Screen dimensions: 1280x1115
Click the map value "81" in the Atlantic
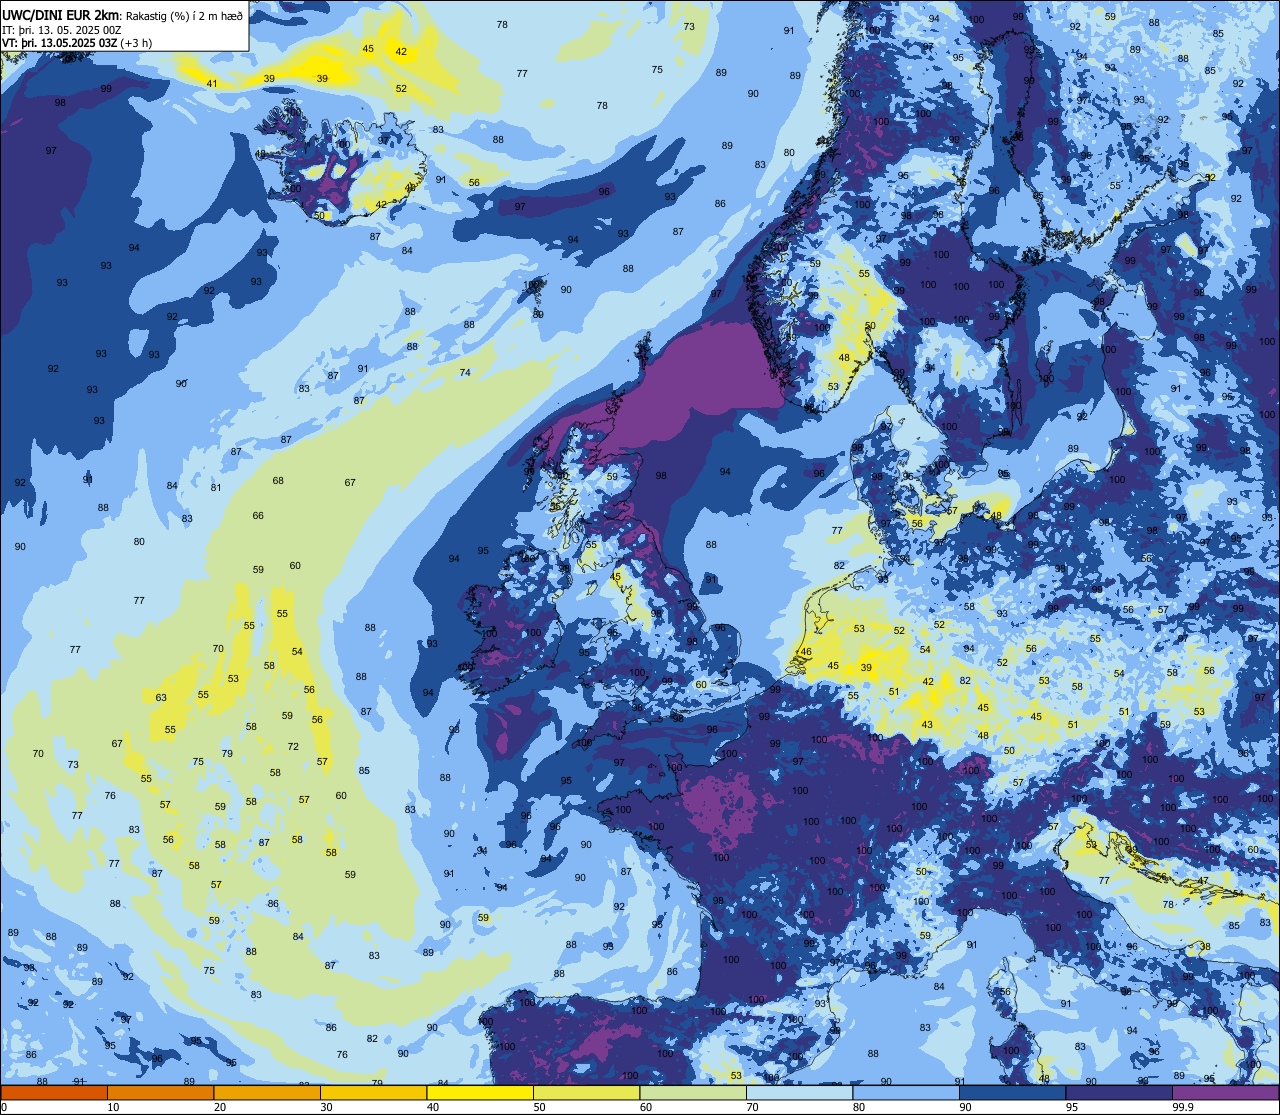[216, 488]
